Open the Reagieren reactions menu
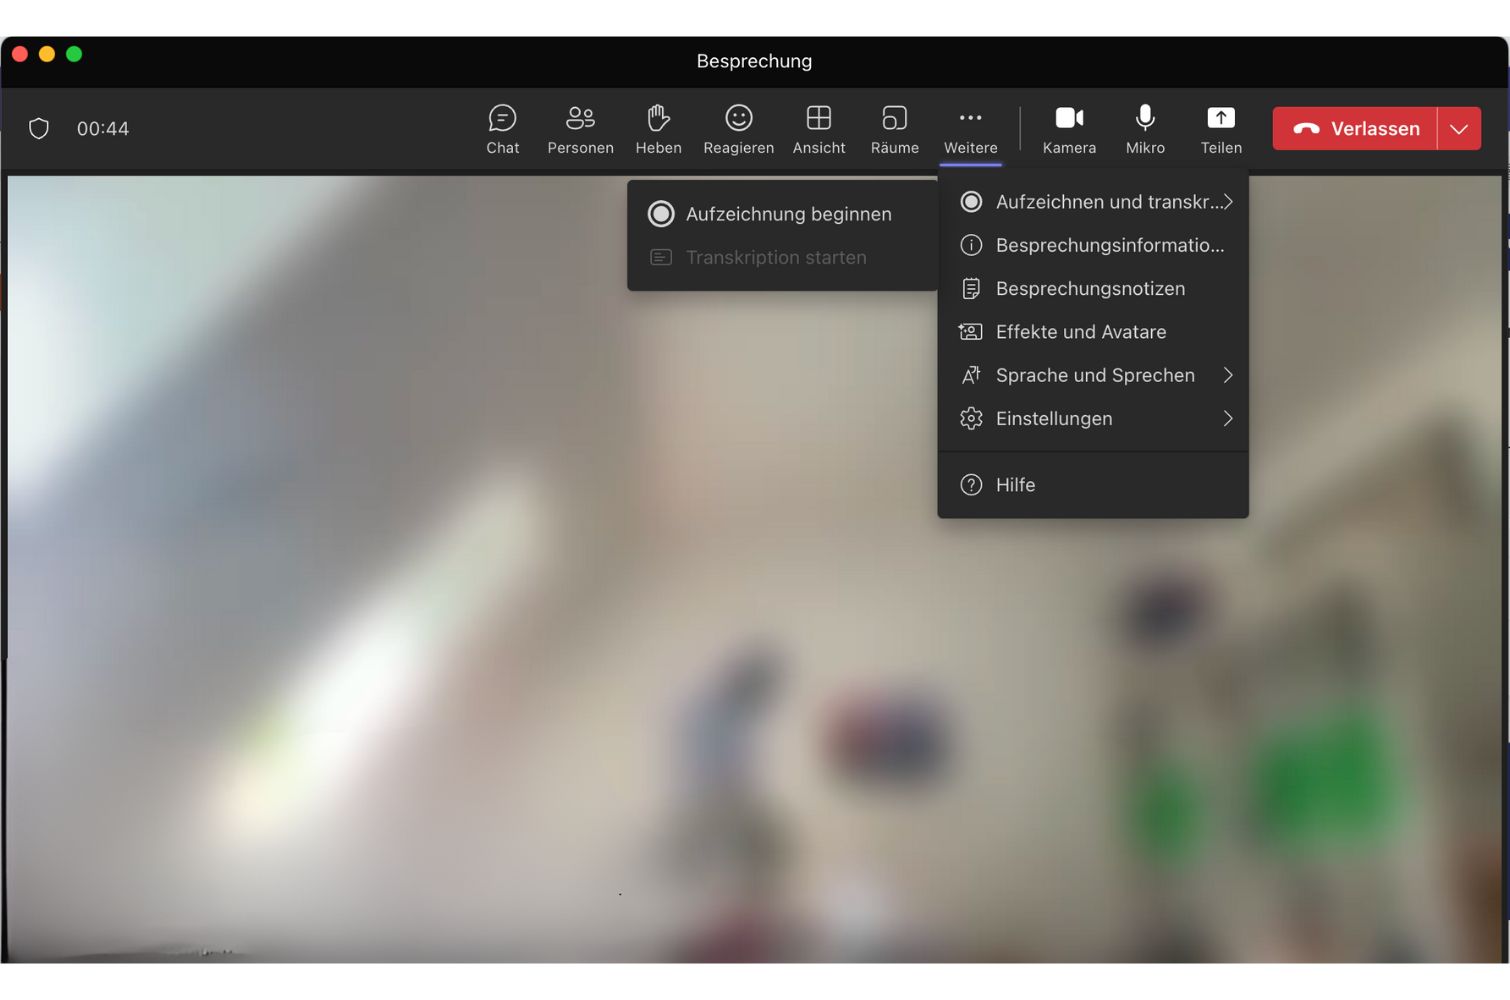The height and width of the screenshot is (1000, 1510). pos(738,128)
